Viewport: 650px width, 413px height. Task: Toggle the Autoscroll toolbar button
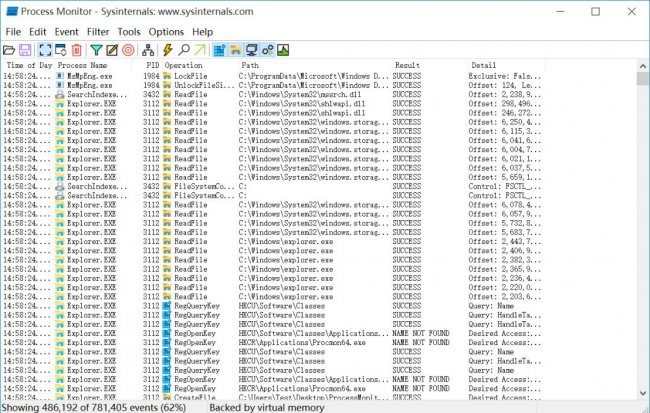[61, 50]
